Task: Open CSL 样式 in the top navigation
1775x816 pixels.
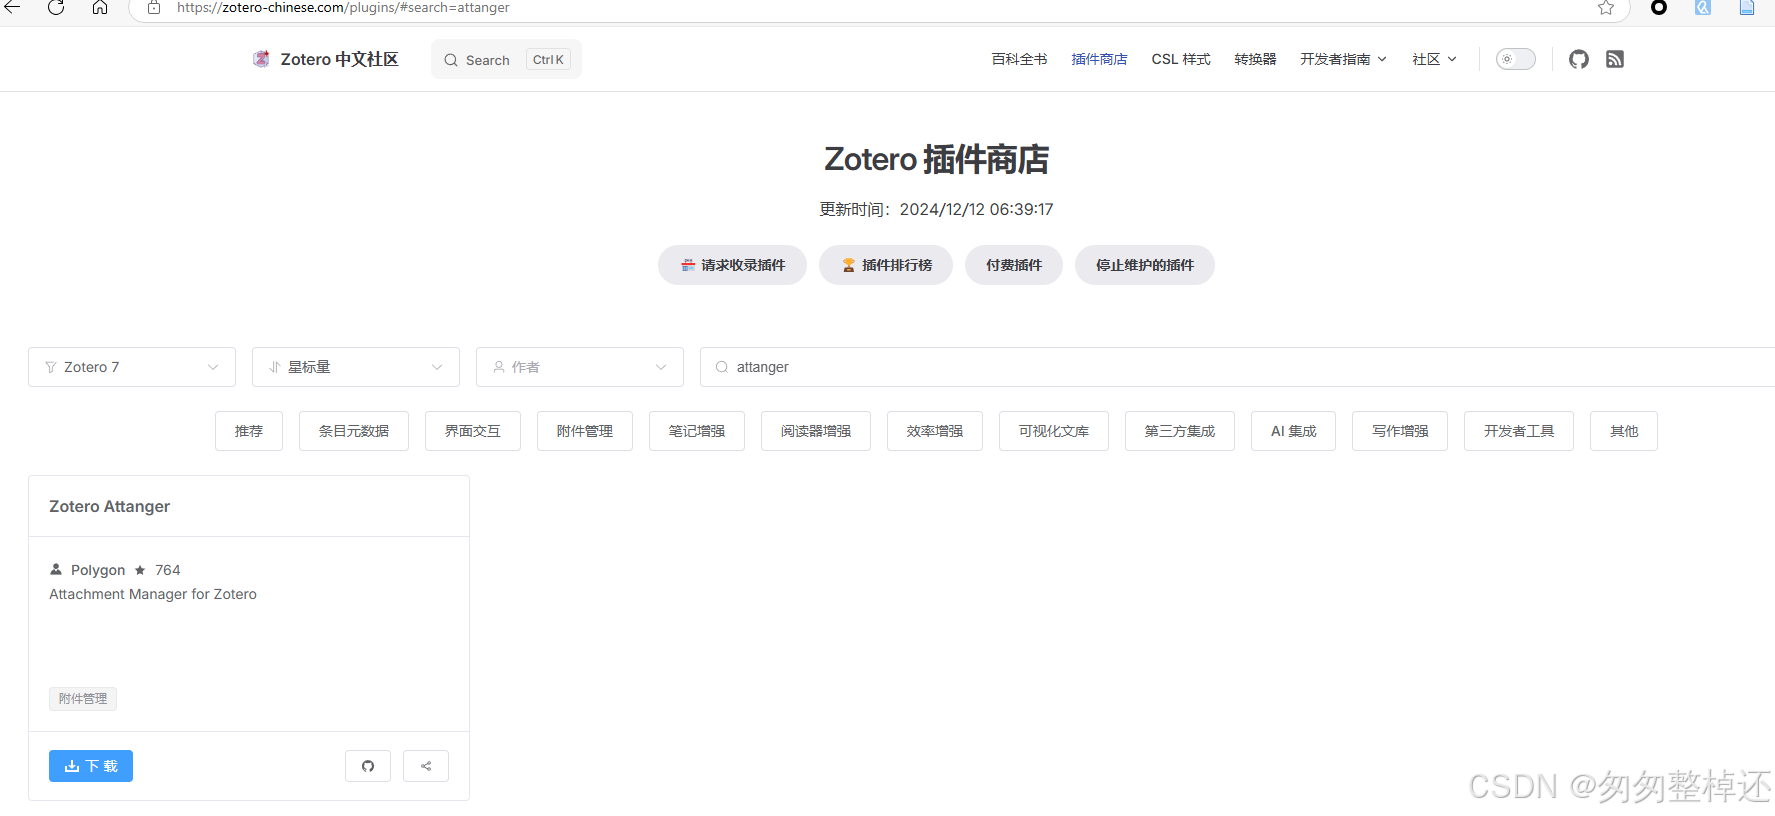Action: click(x=1181, y=59)
